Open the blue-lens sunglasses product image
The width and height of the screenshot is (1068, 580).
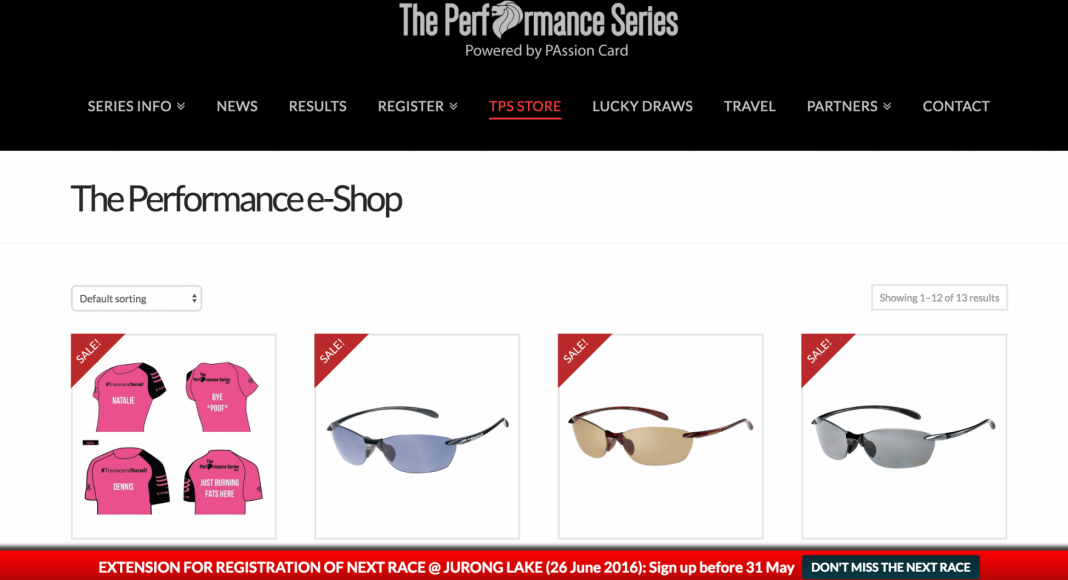coord(417,436)
